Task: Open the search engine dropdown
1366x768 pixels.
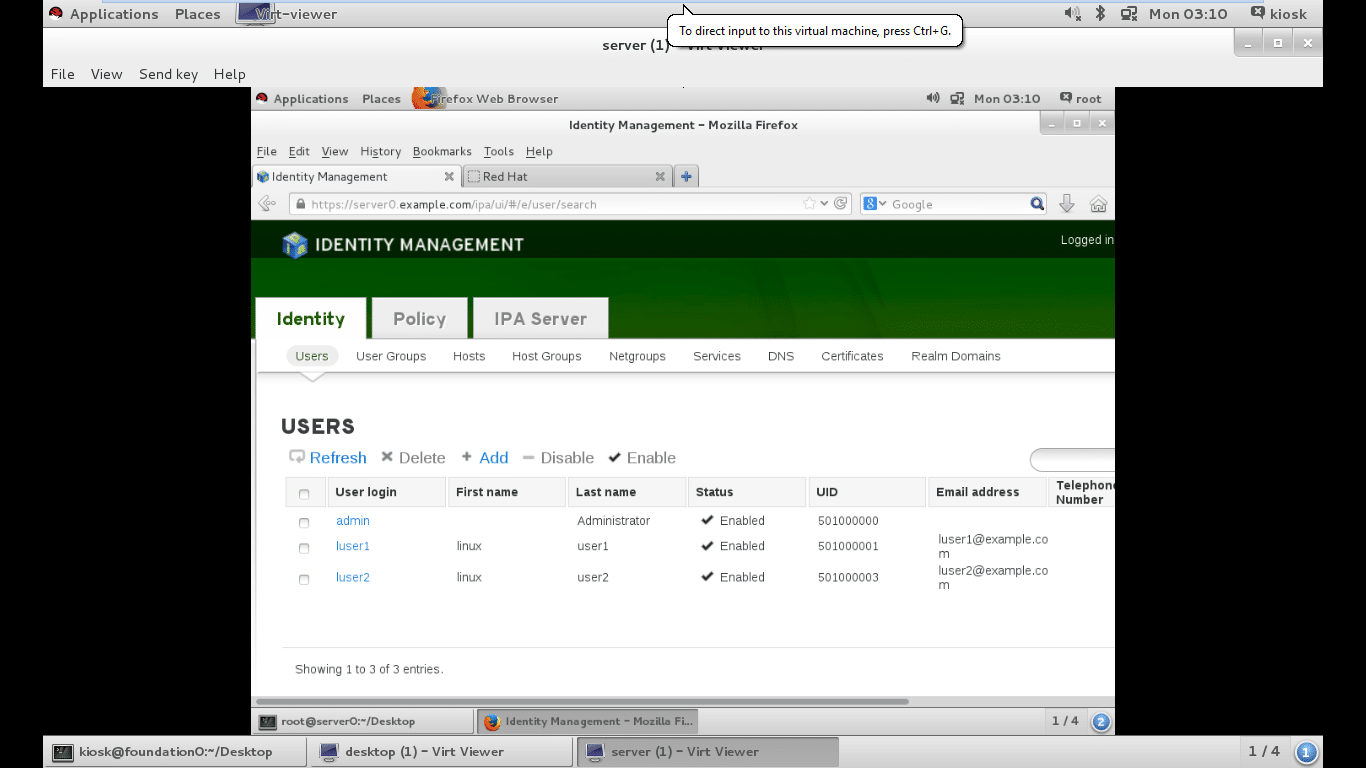Action: coord(874,204)
